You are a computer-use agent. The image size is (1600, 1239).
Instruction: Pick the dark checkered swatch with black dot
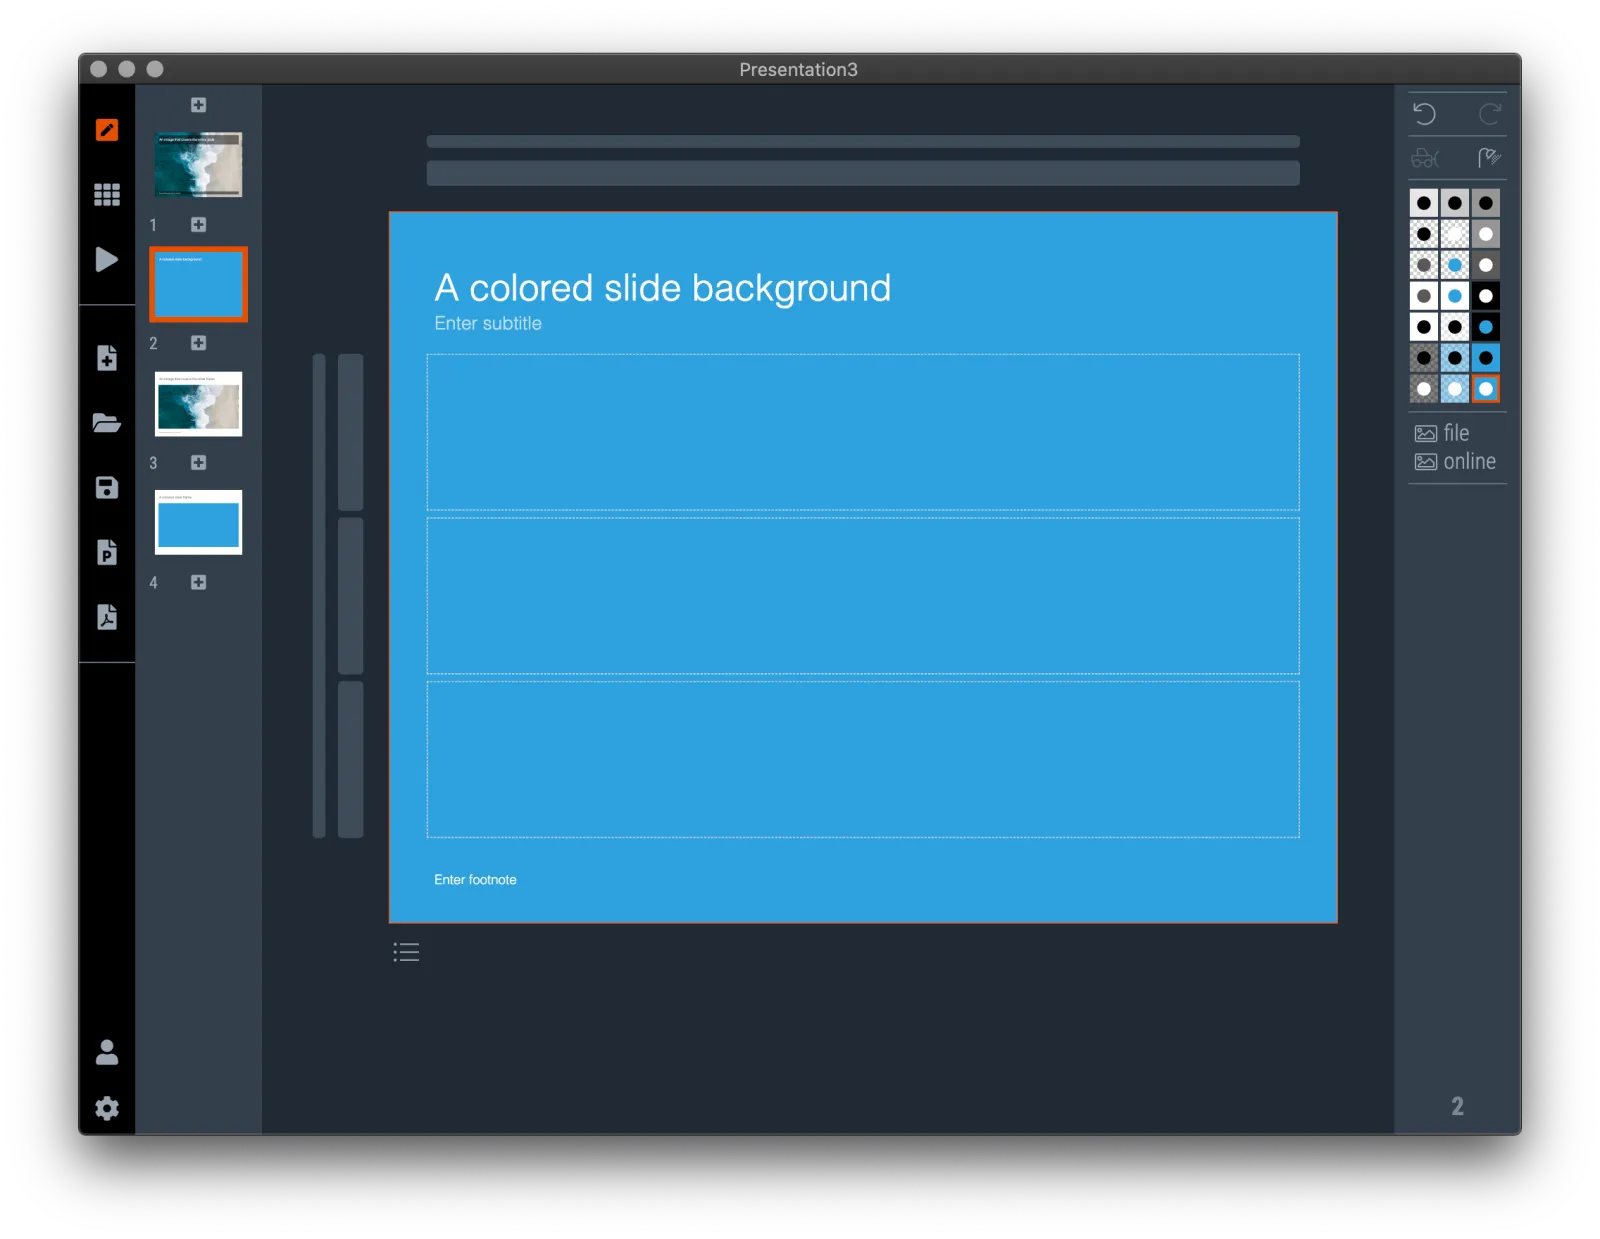[1424, 358]
